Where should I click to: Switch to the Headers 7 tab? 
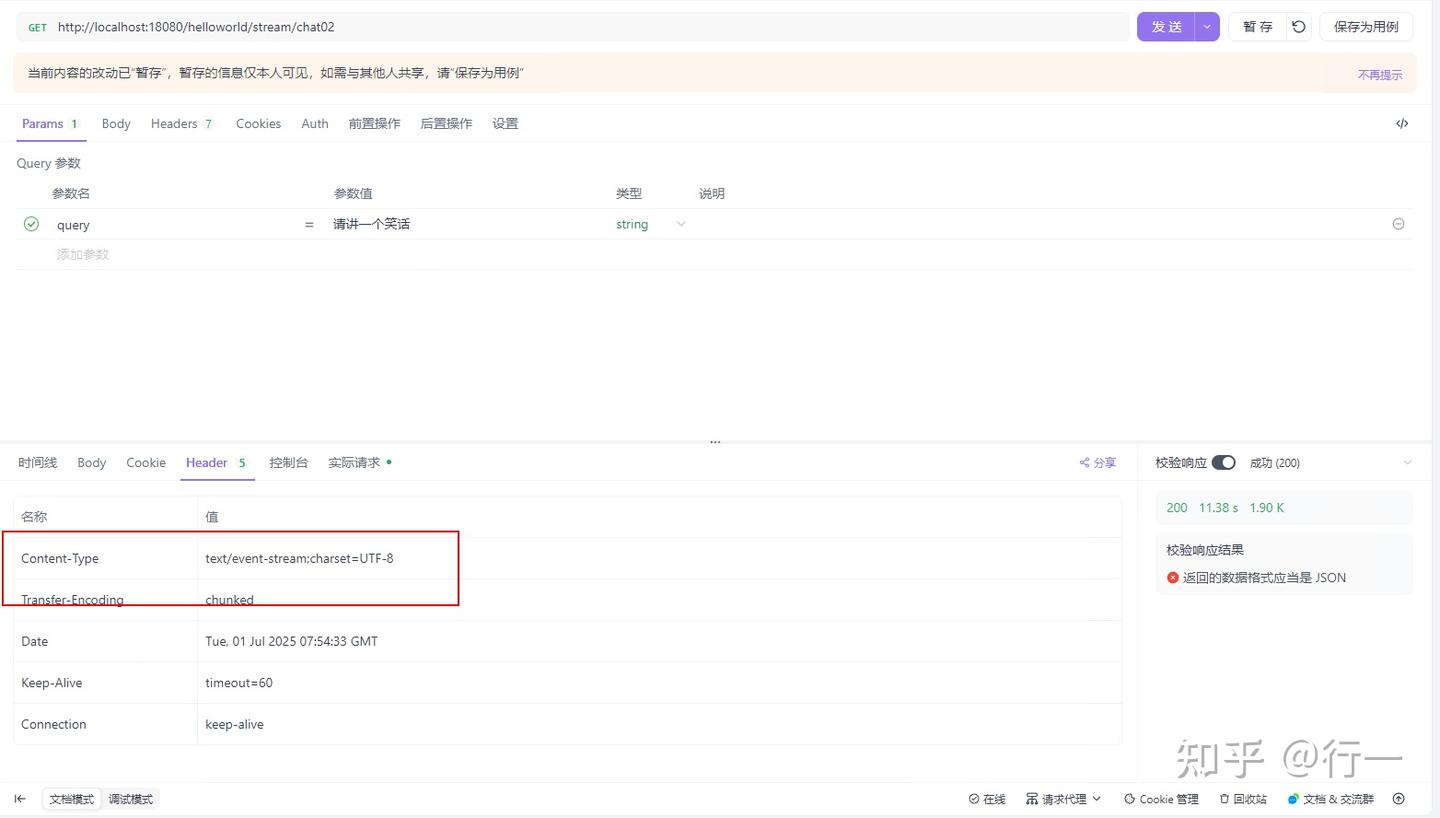pos(180,123)
